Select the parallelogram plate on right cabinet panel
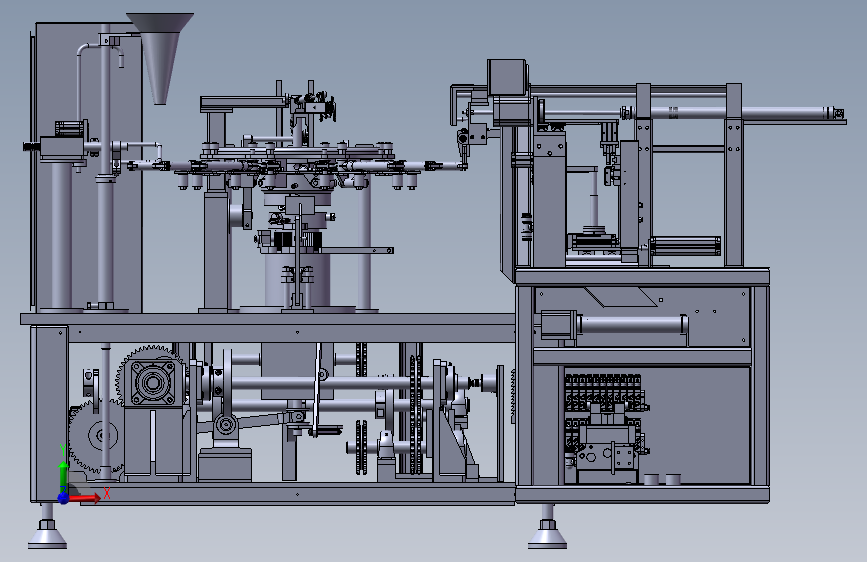The height and width of the screenshot is (562, 867). point(622,296)
